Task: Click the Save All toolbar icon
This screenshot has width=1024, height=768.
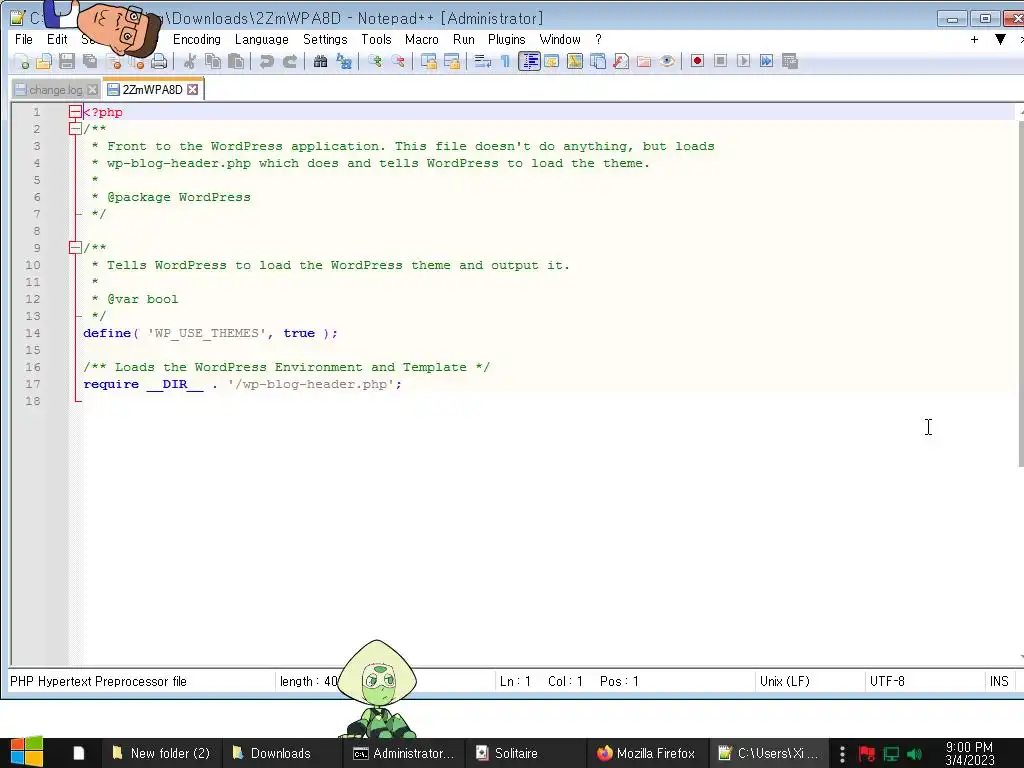Action: [x=90, y=61]
